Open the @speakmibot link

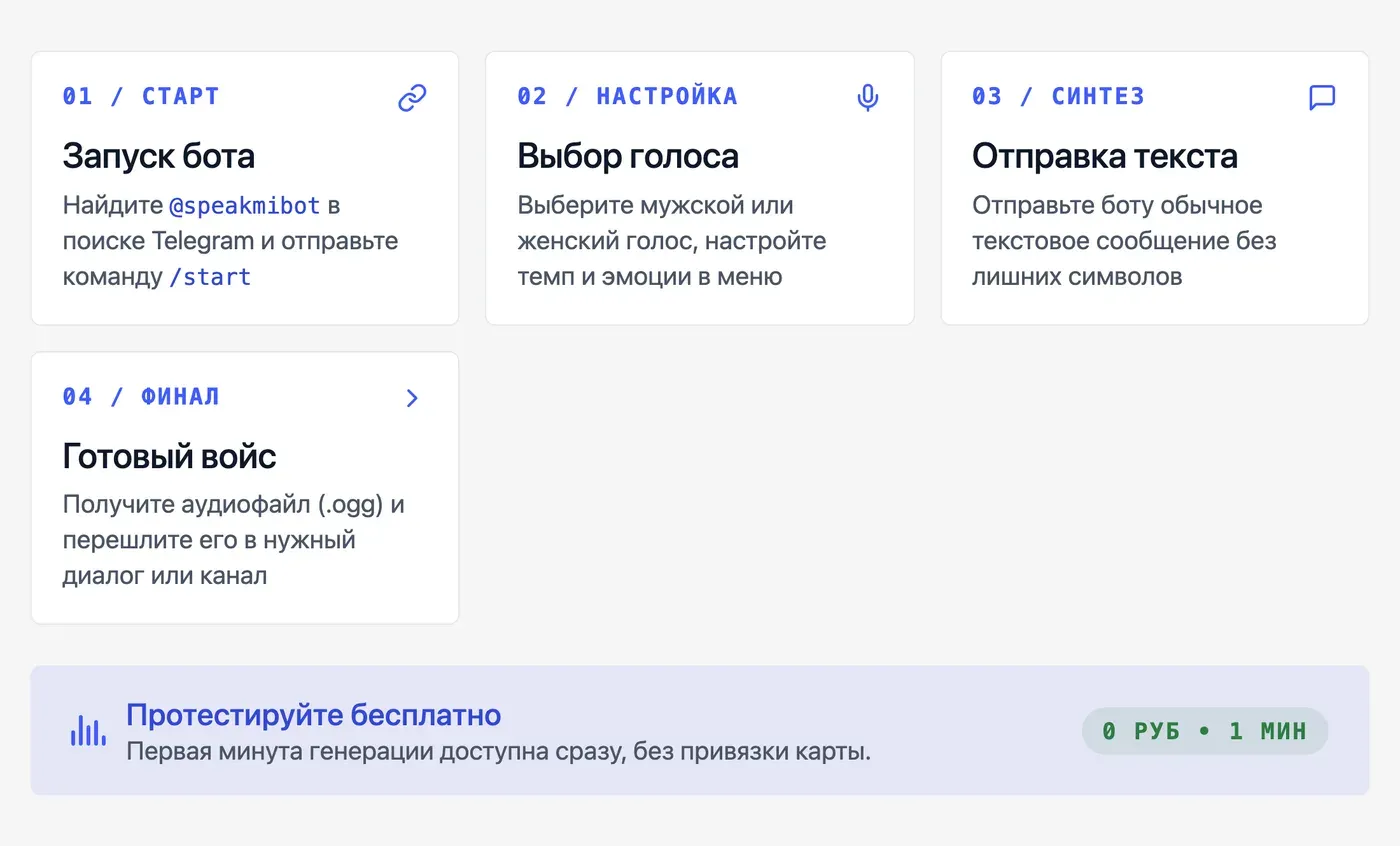(244, 206)
